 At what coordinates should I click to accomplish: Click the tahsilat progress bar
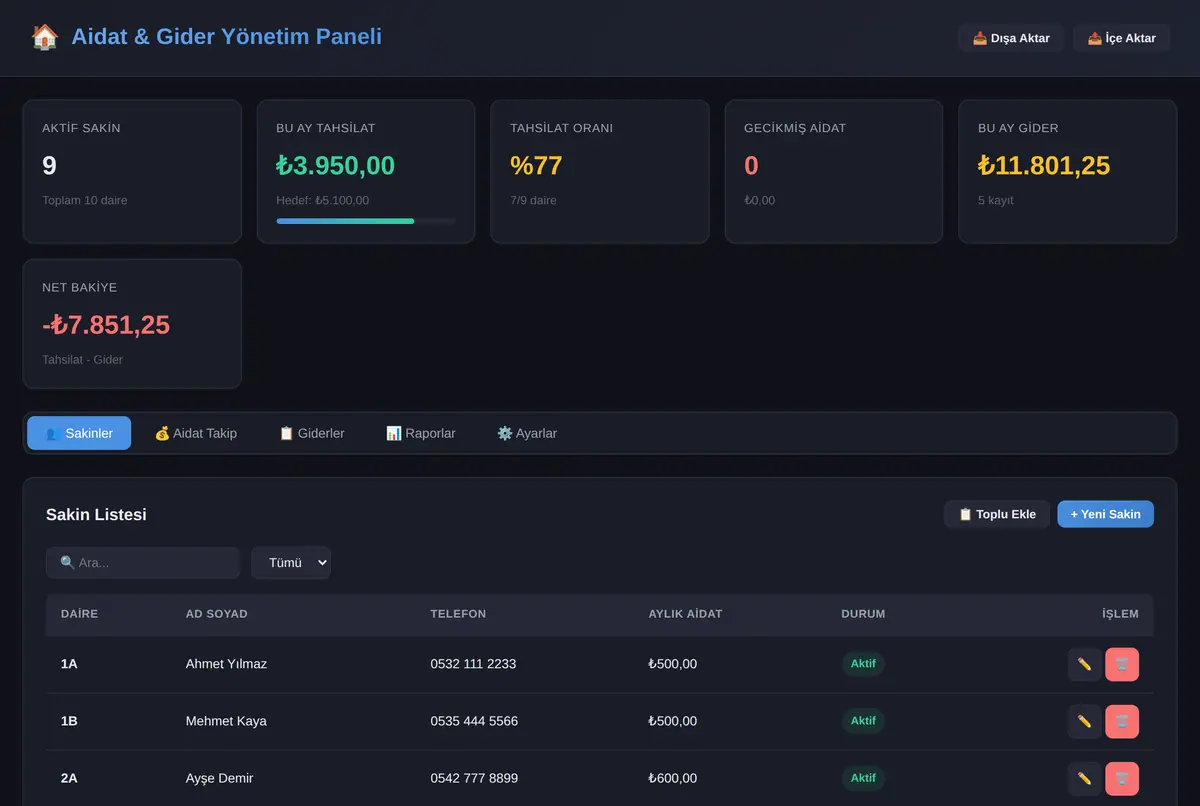coord(366,221)
